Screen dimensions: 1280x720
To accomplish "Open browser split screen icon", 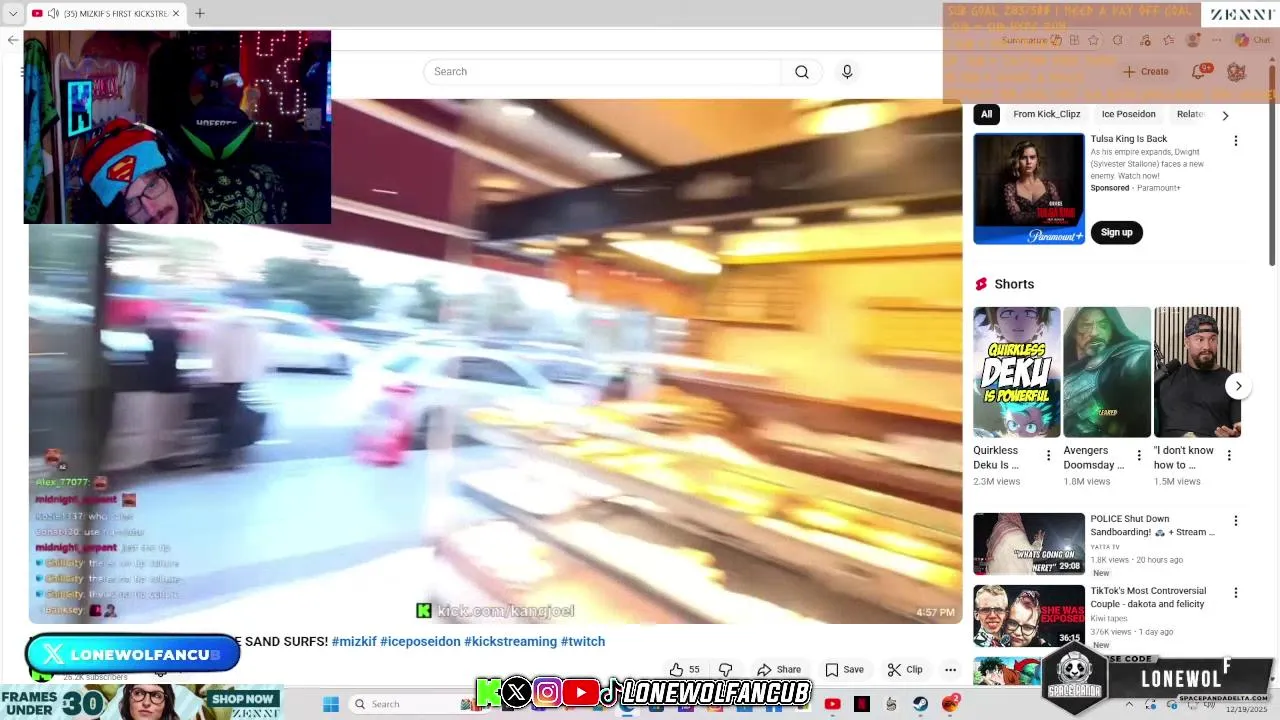I will click(1074, 40).
